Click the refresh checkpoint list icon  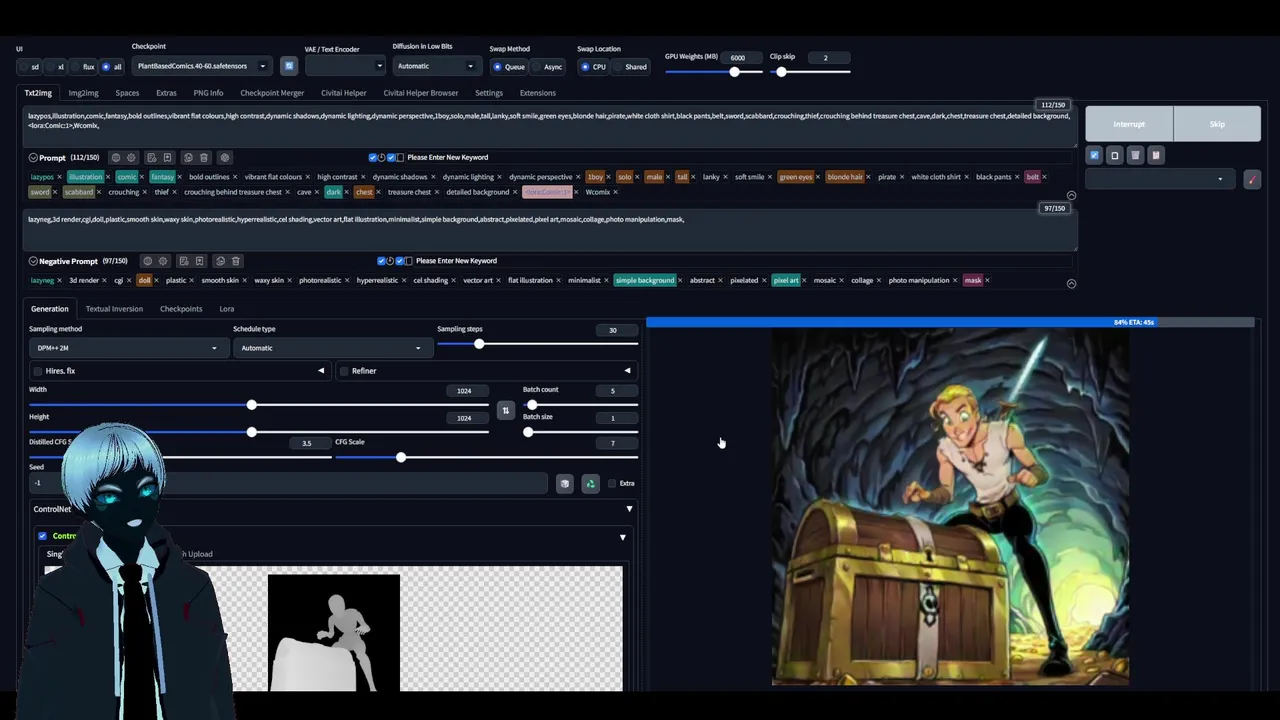click(289, 66)
